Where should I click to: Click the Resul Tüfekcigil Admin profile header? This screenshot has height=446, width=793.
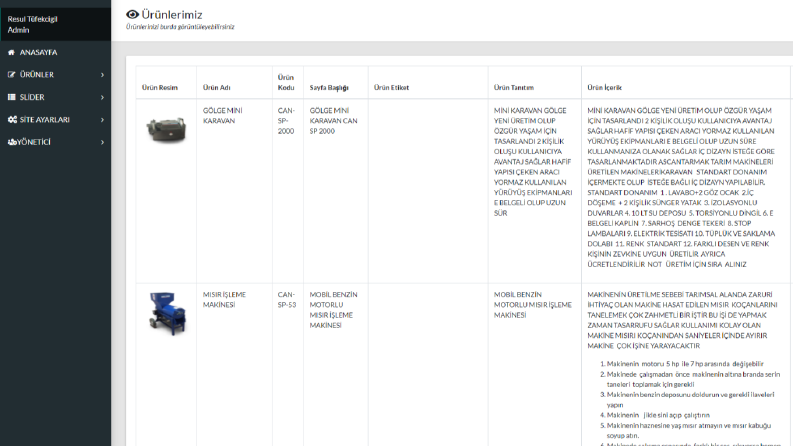pyautogui.click(x=56, y=24)
